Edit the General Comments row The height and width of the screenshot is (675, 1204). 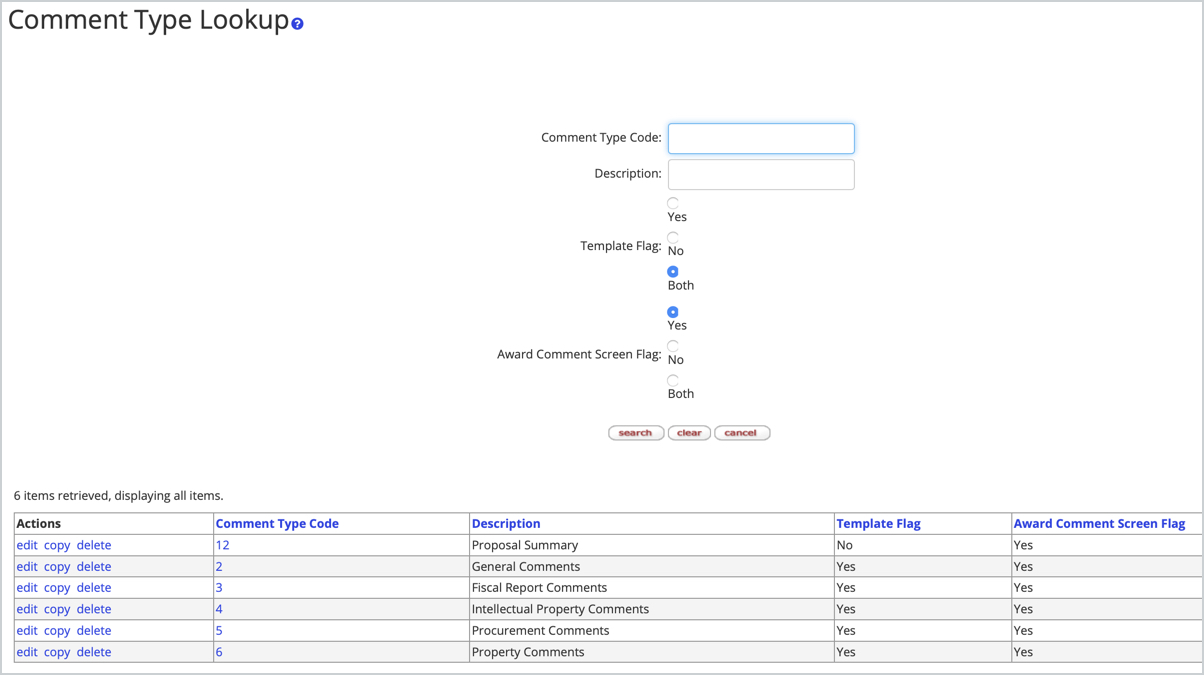27,566
